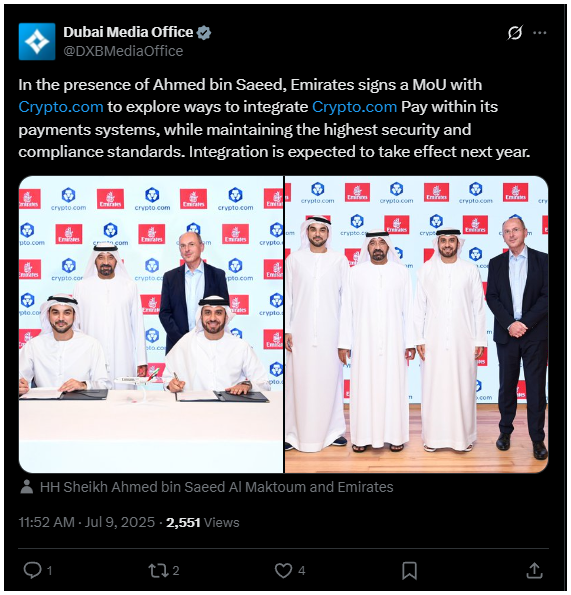Open the right group standing photo
Image resolution: width=571 pixels, height=595 pixels.
click(417, 324)
